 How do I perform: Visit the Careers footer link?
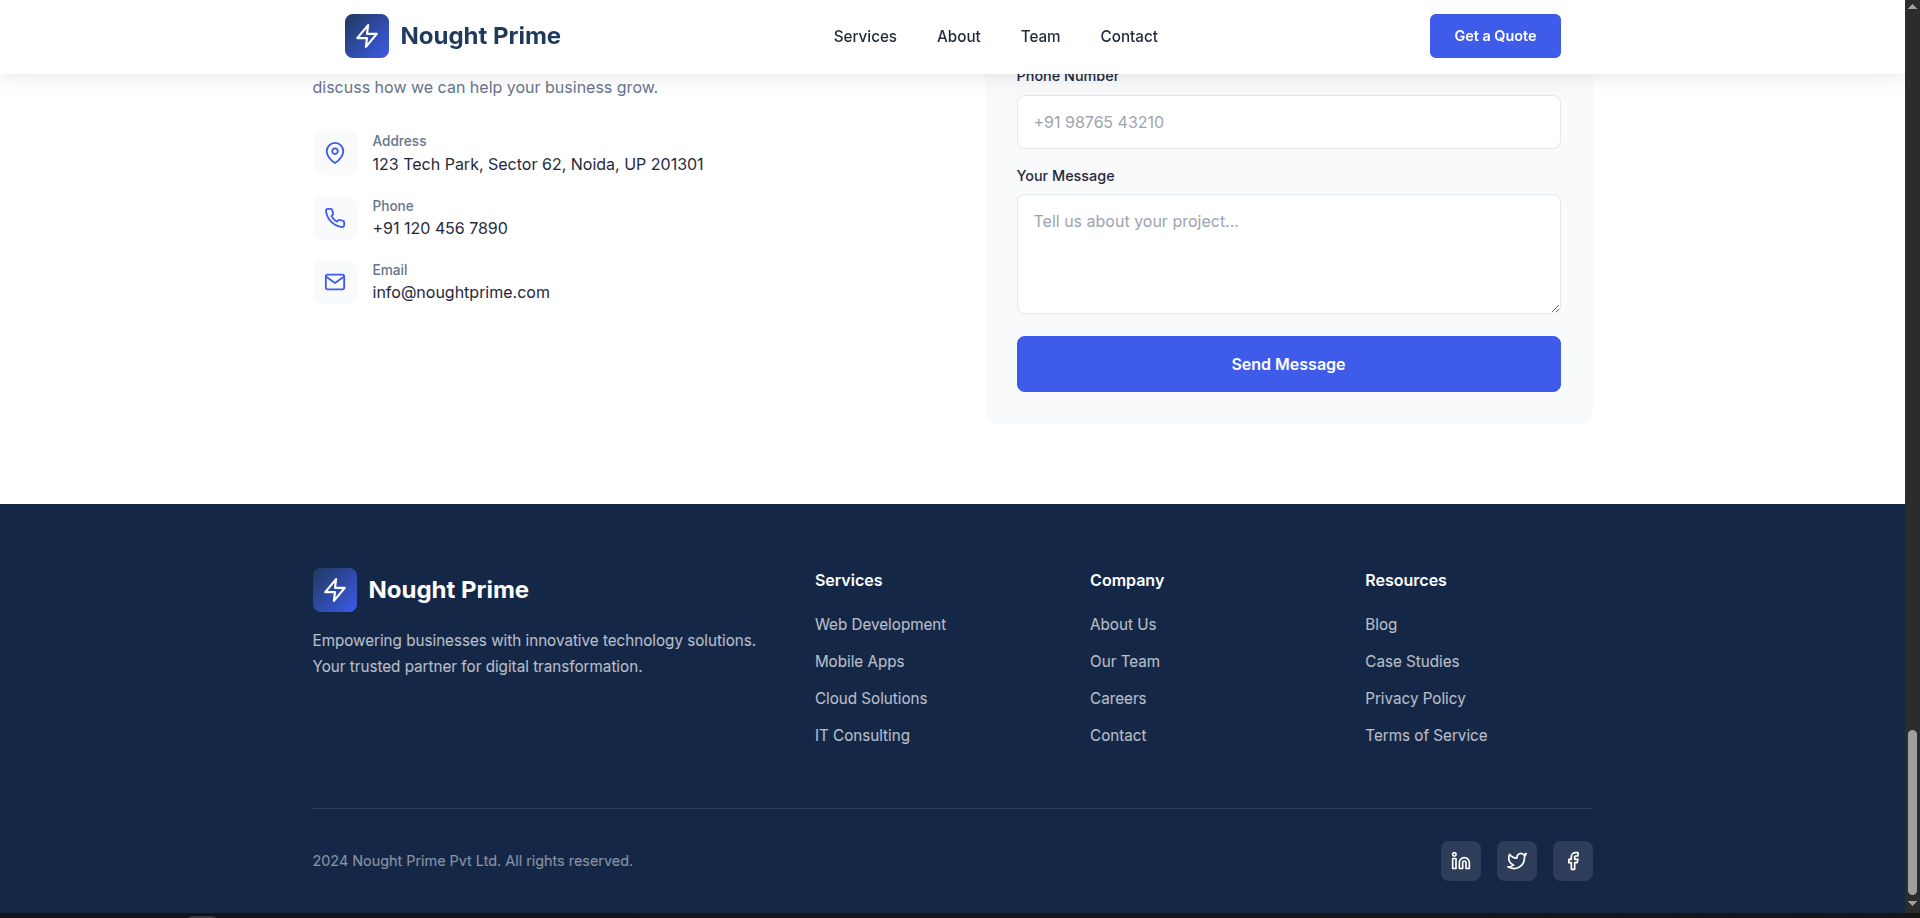(x=1118, y=698)
